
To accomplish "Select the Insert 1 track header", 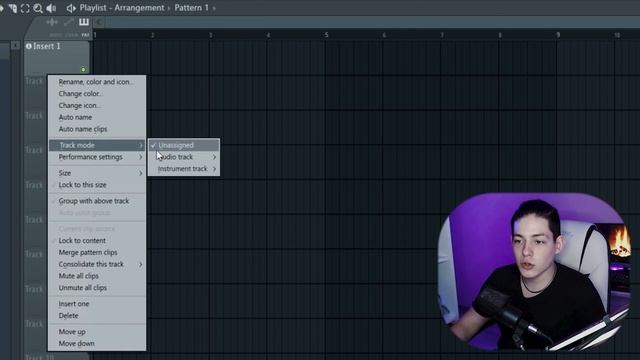I will point(57,58).
